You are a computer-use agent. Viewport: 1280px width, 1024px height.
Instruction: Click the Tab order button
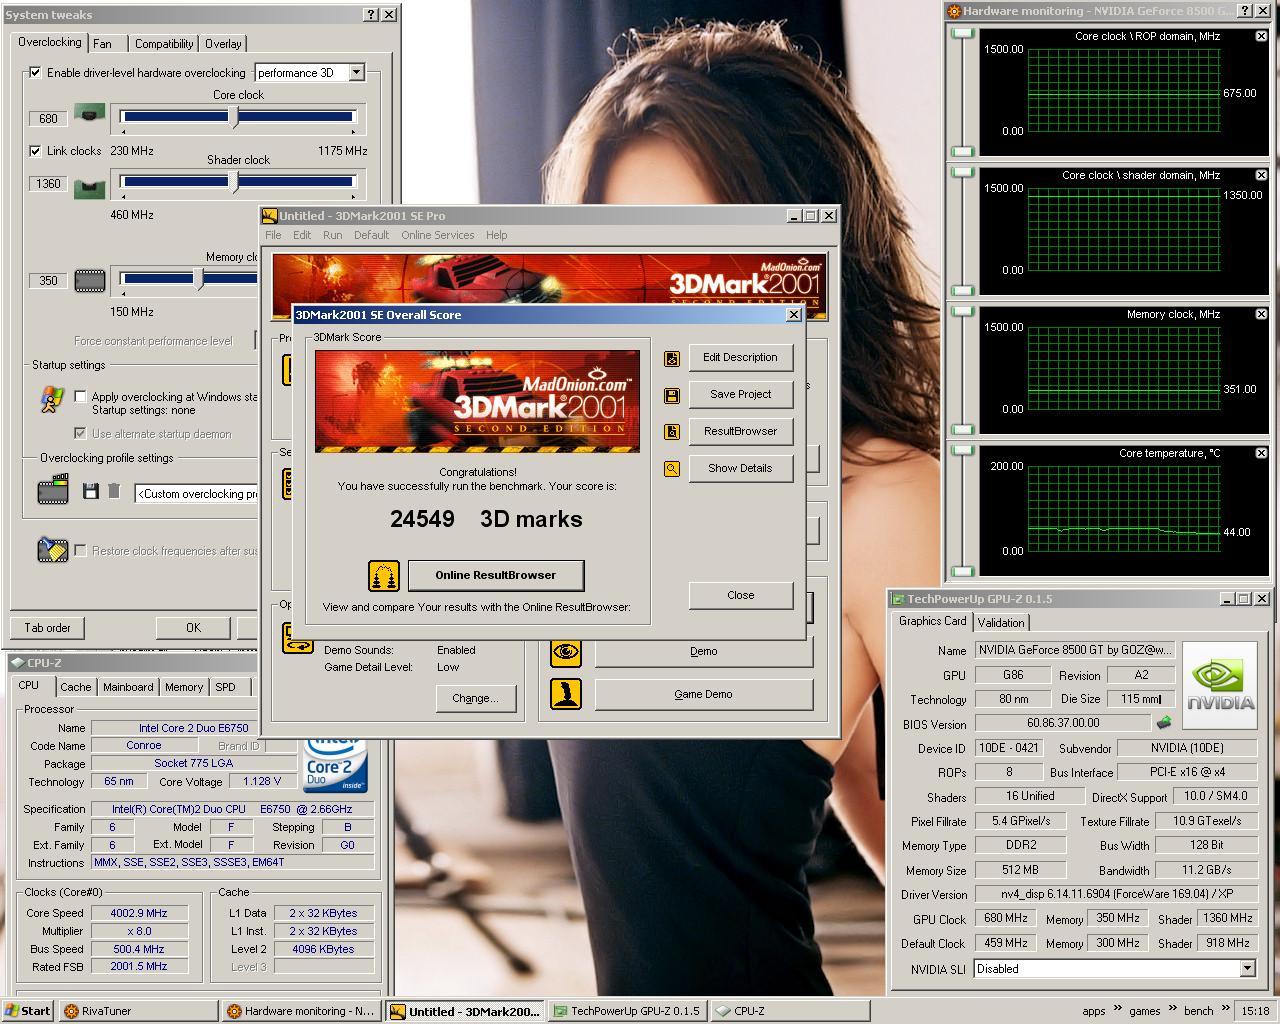click(x=48, y=628)
